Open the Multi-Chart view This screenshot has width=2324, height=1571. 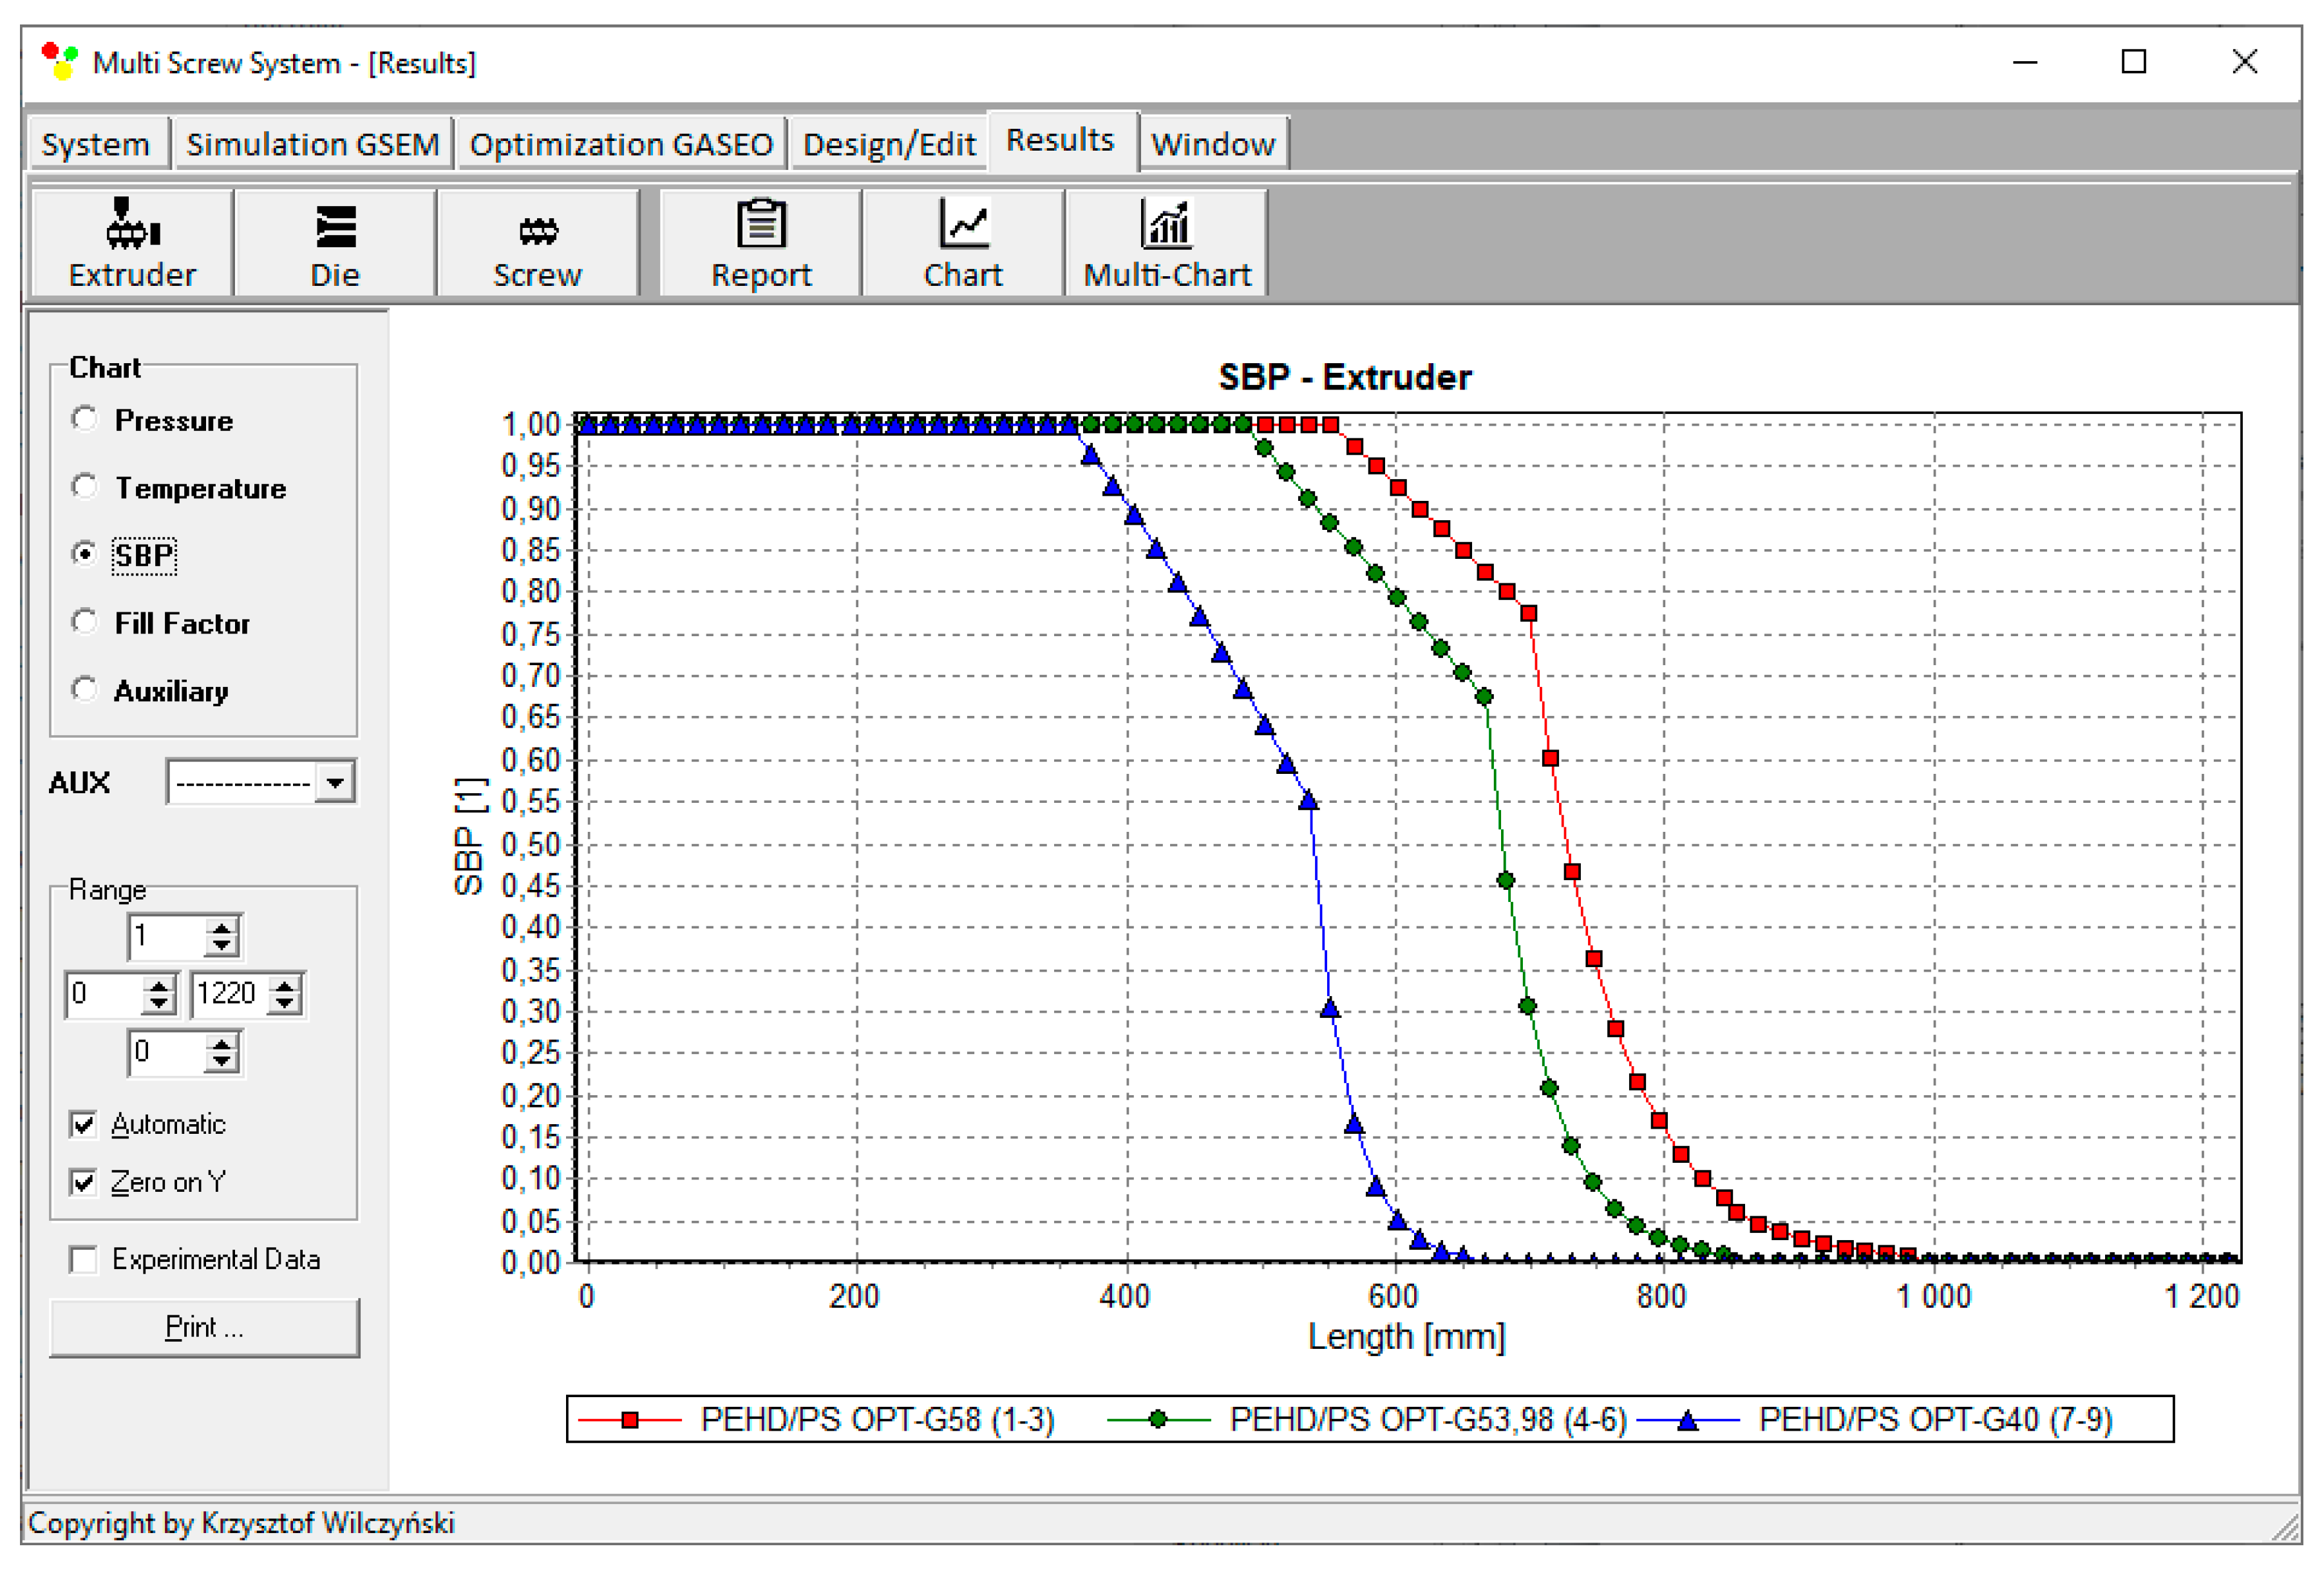point(1167,243)
